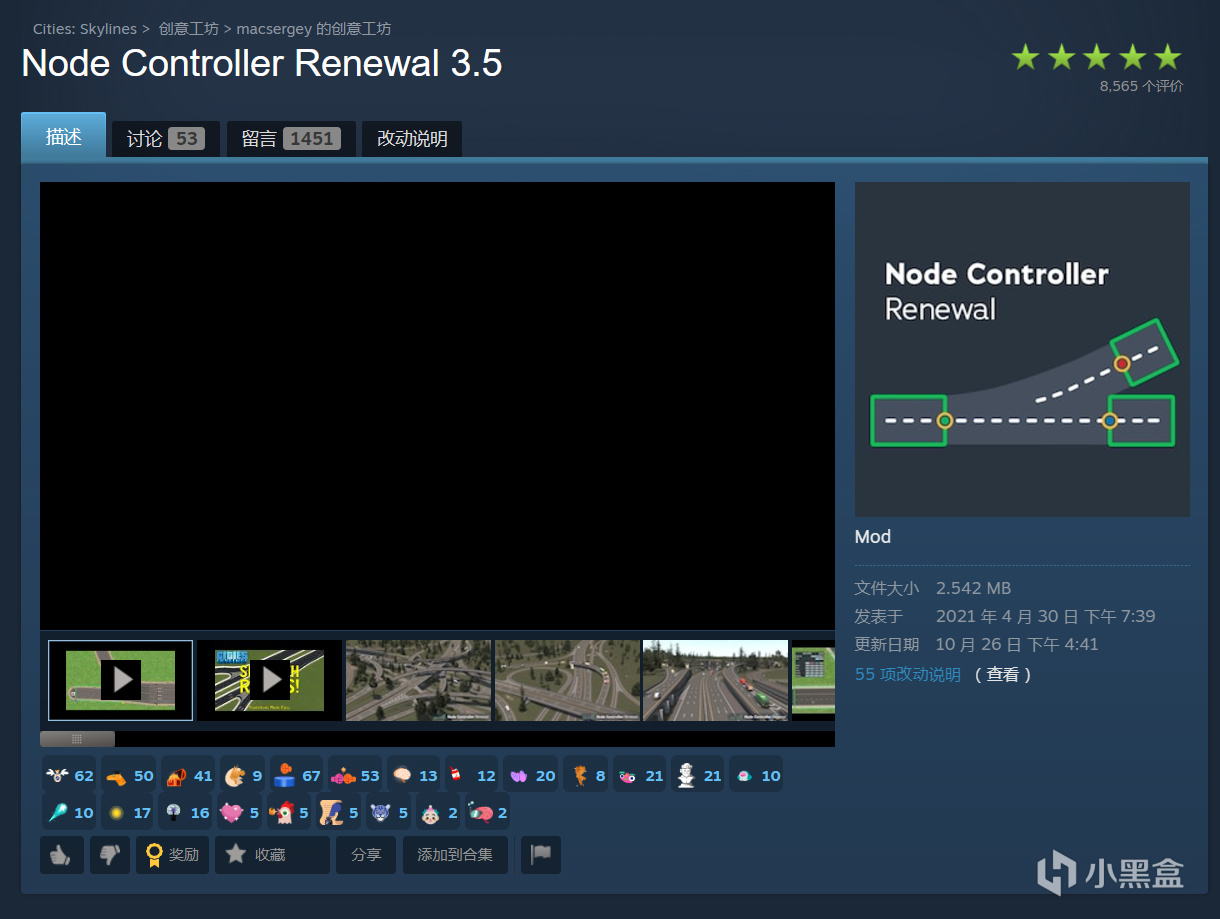This screenshot has width=1220, height=919.
Task: Open the 讨论 discussions tab
Action: pos(165,139)
